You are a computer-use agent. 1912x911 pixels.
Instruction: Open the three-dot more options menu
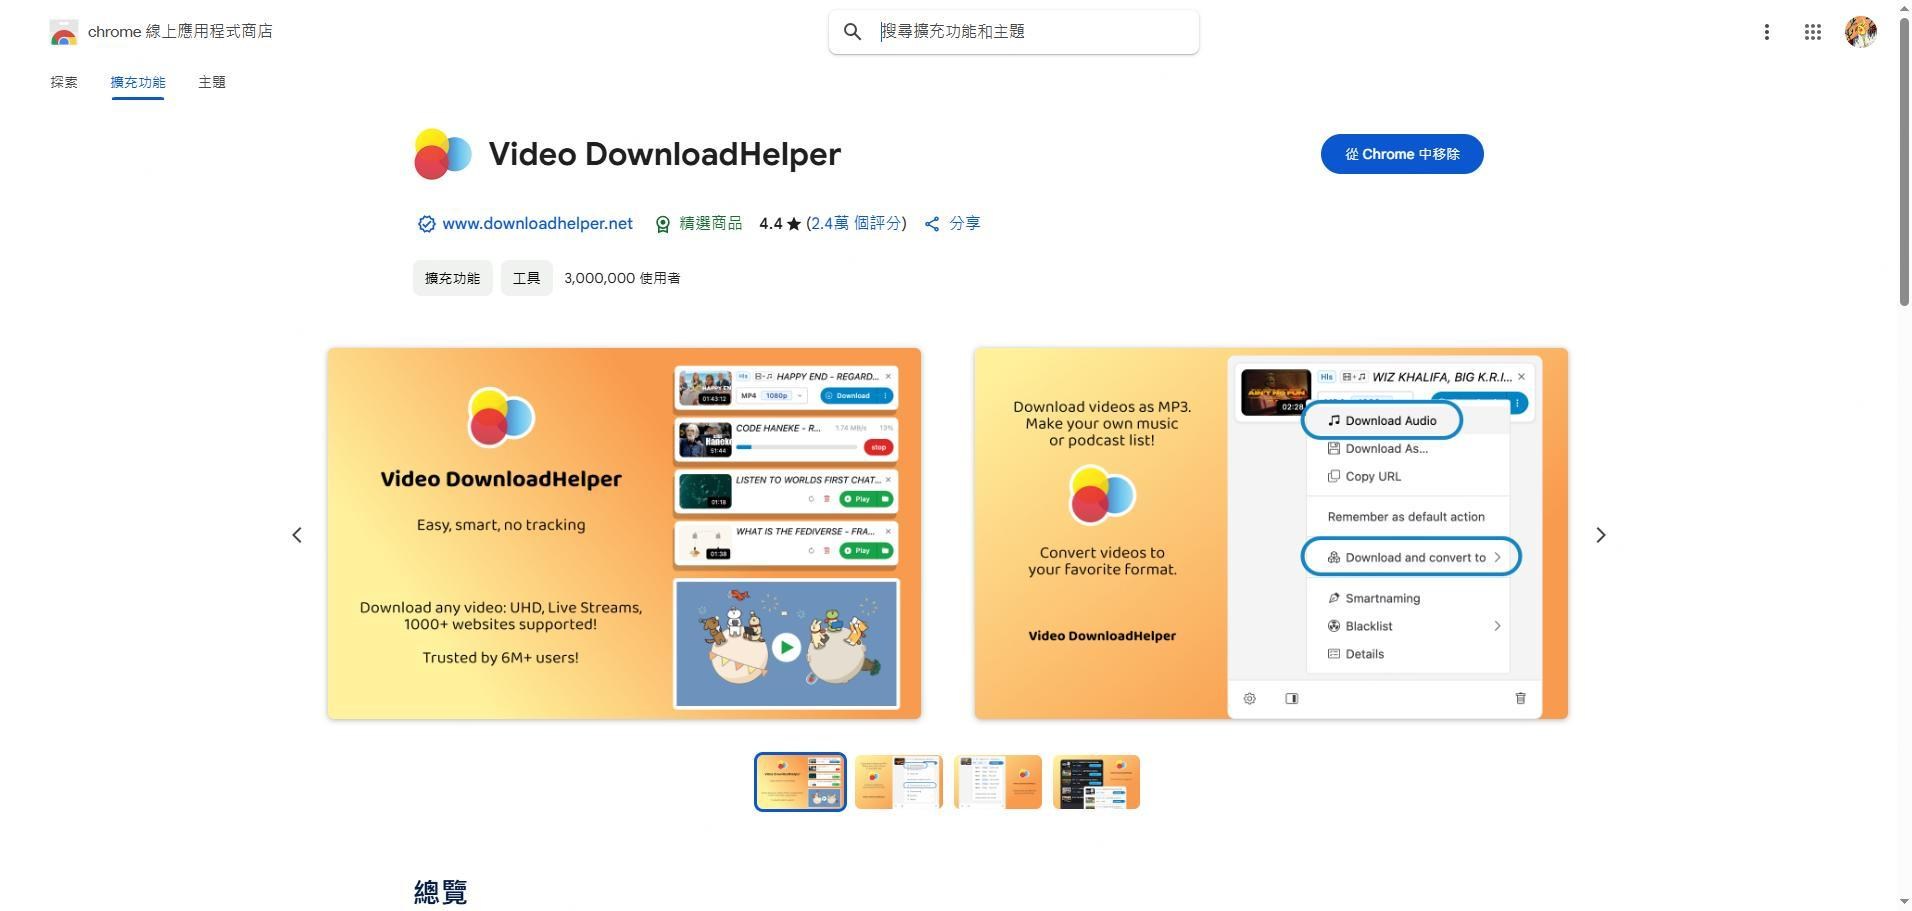(1766, 32)
